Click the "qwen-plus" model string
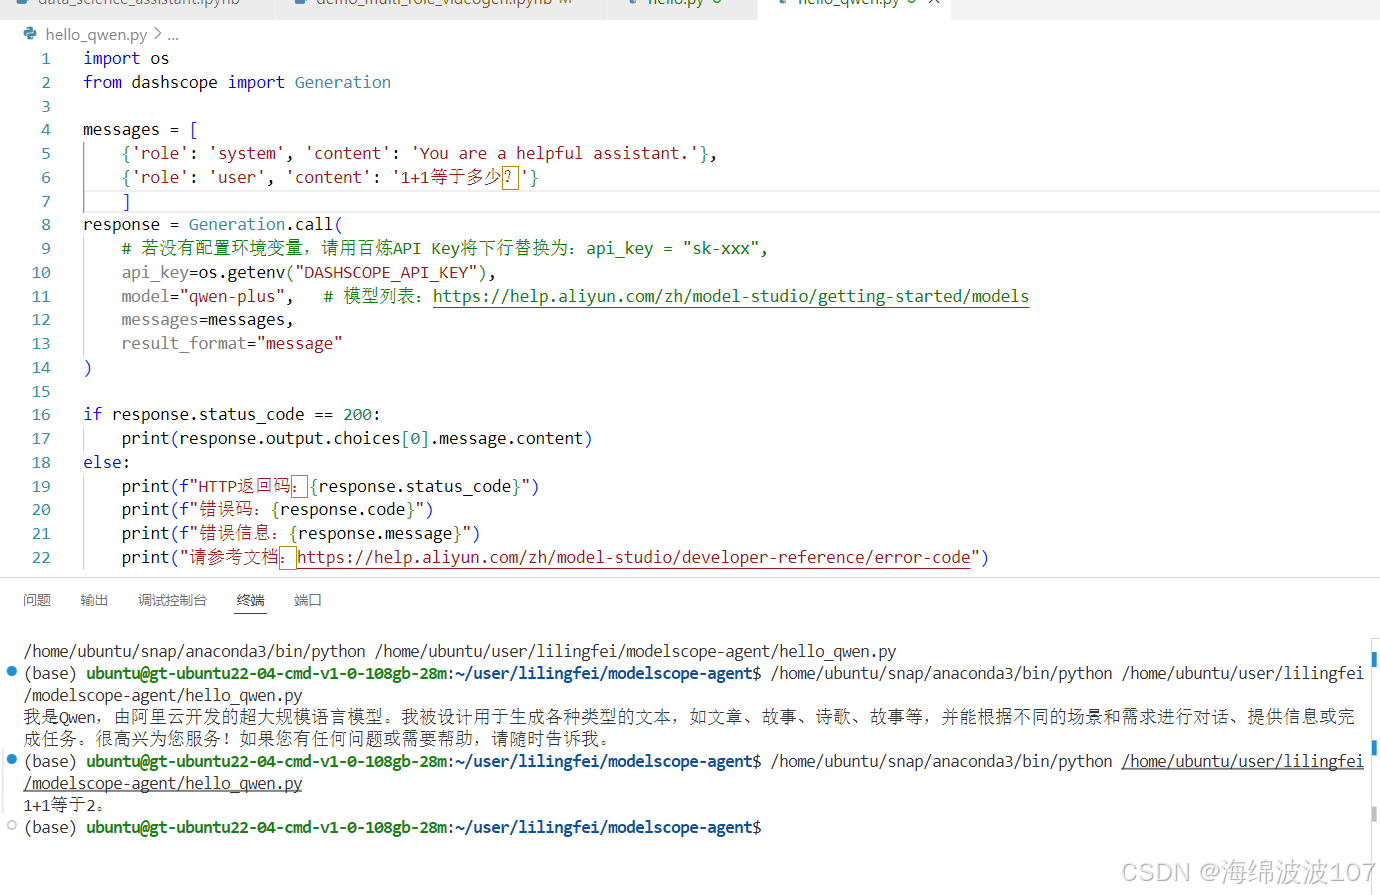This screenshot has height=895, width=1380. coord(232,296)
